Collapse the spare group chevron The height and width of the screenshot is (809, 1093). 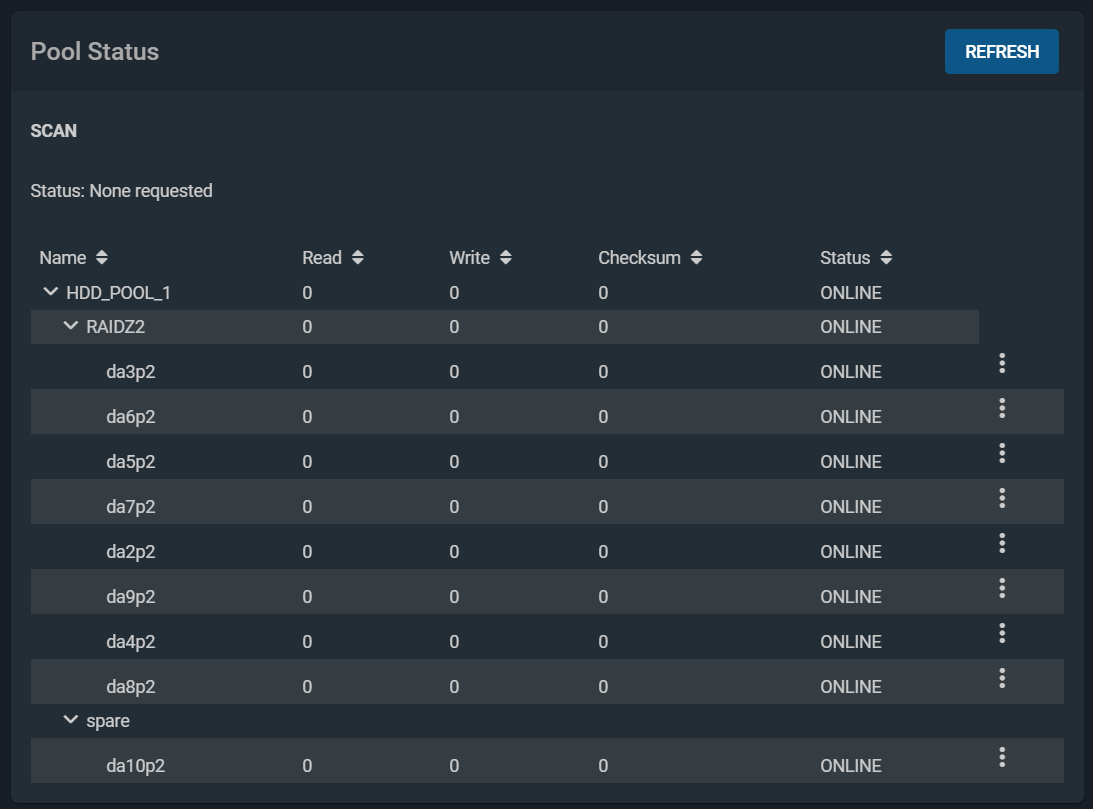pos(71,720)
